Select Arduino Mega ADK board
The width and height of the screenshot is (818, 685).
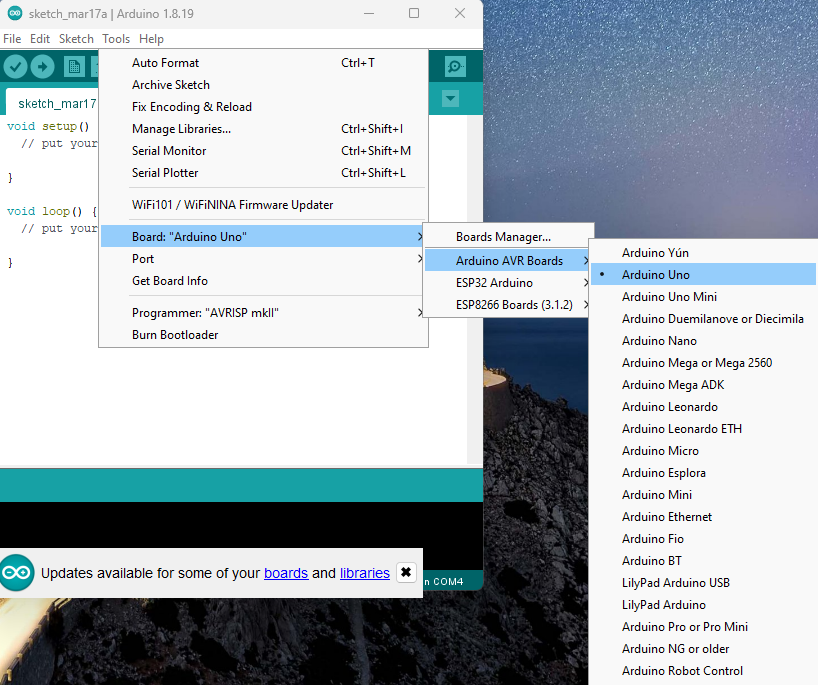703,385
